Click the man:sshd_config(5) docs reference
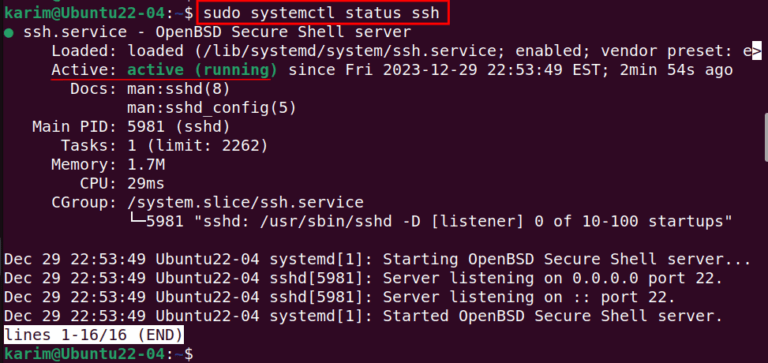This screenshot has width=768, height=363. 212,108
